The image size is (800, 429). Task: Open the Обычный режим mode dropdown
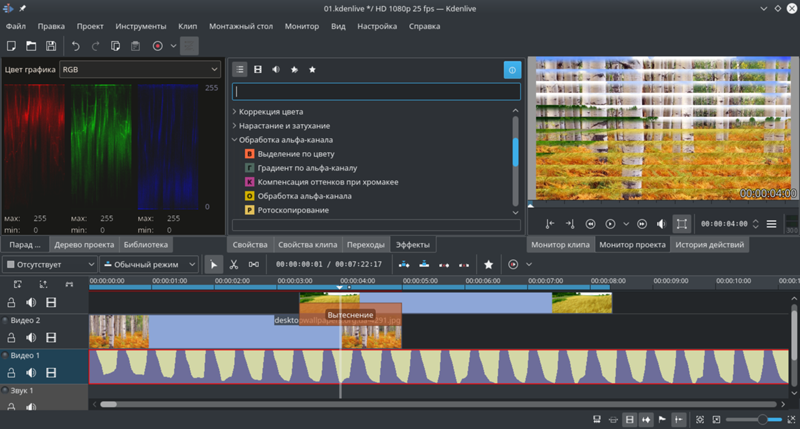point(148,264)
